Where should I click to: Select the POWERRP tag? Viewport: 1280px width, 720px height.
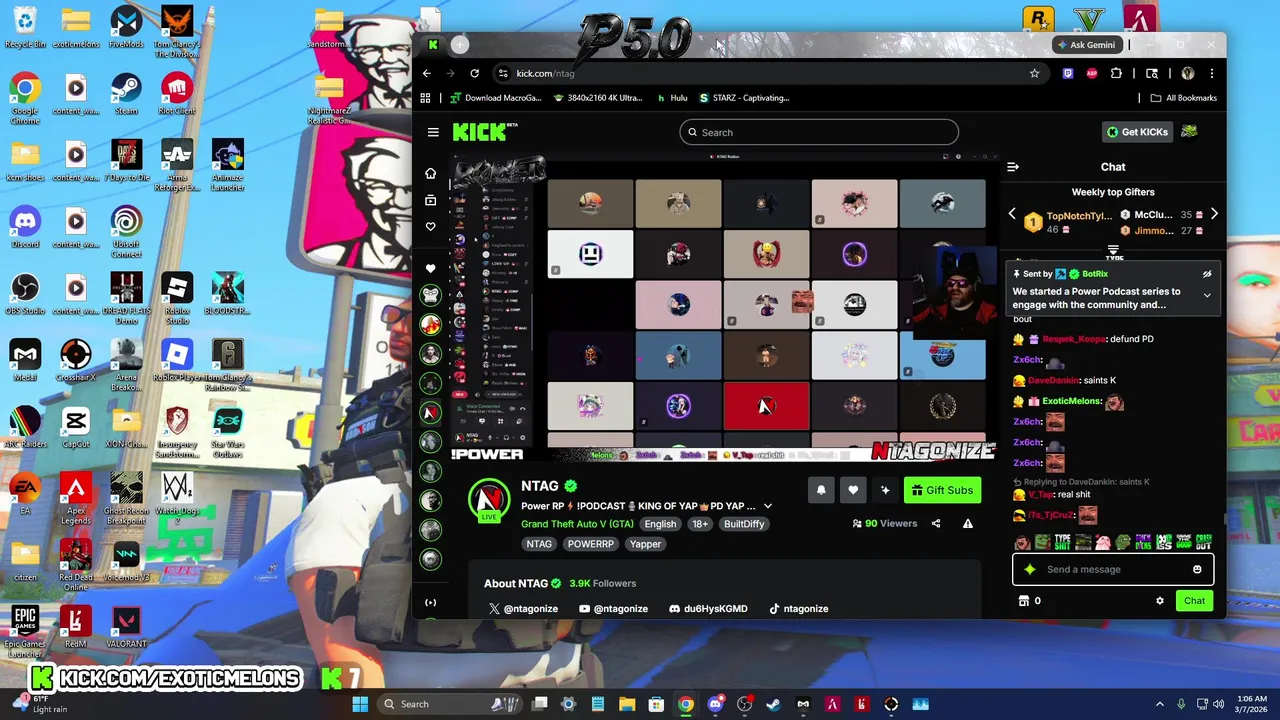pyautogui.click(x=590, y=544)
